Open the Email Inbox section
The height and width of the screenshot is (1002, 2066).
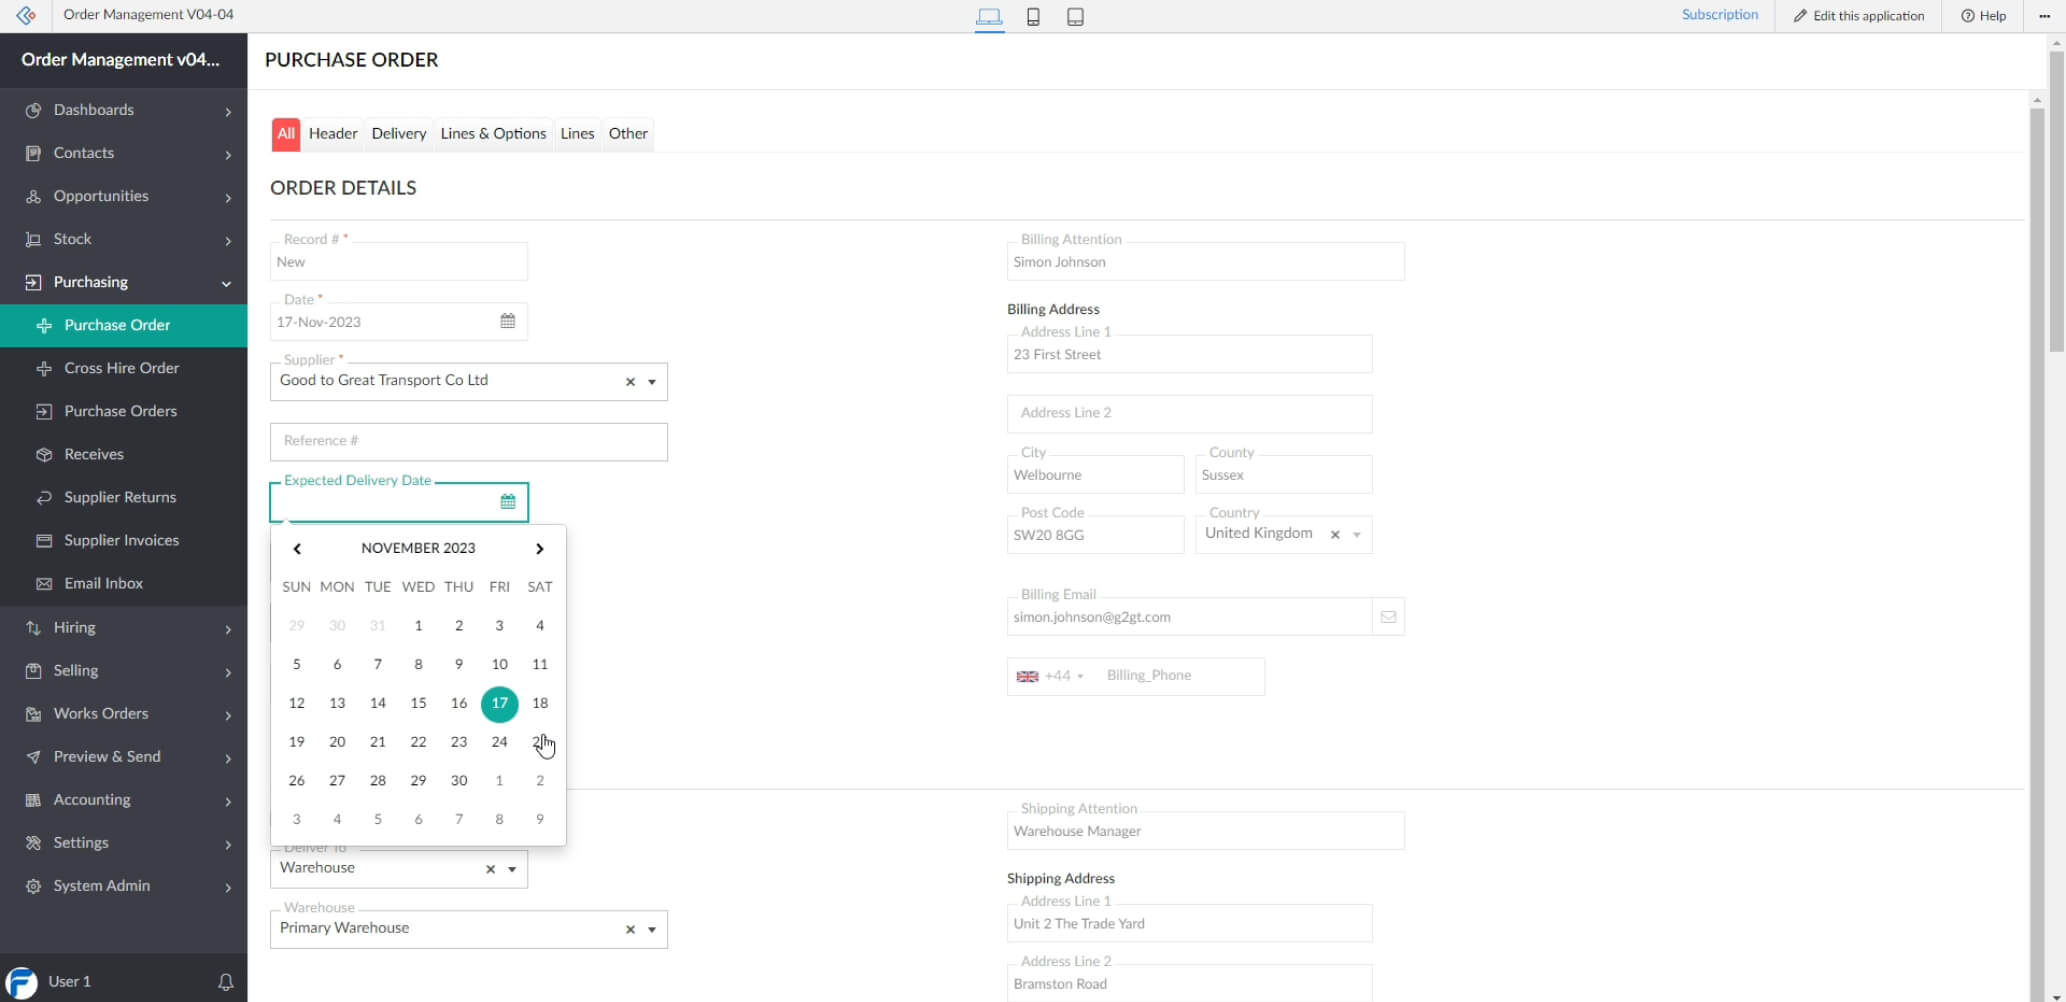(103, 583)
